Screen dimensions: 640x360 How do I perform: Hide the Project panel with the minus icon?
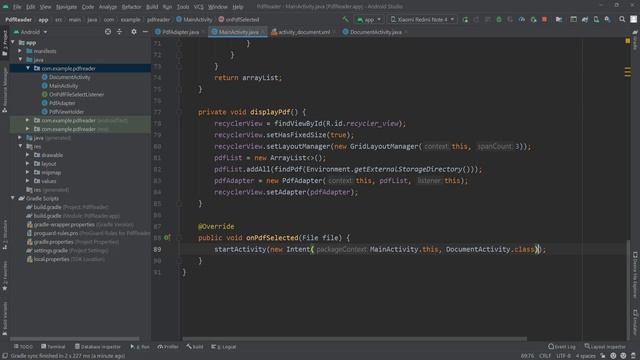[145, 31]
